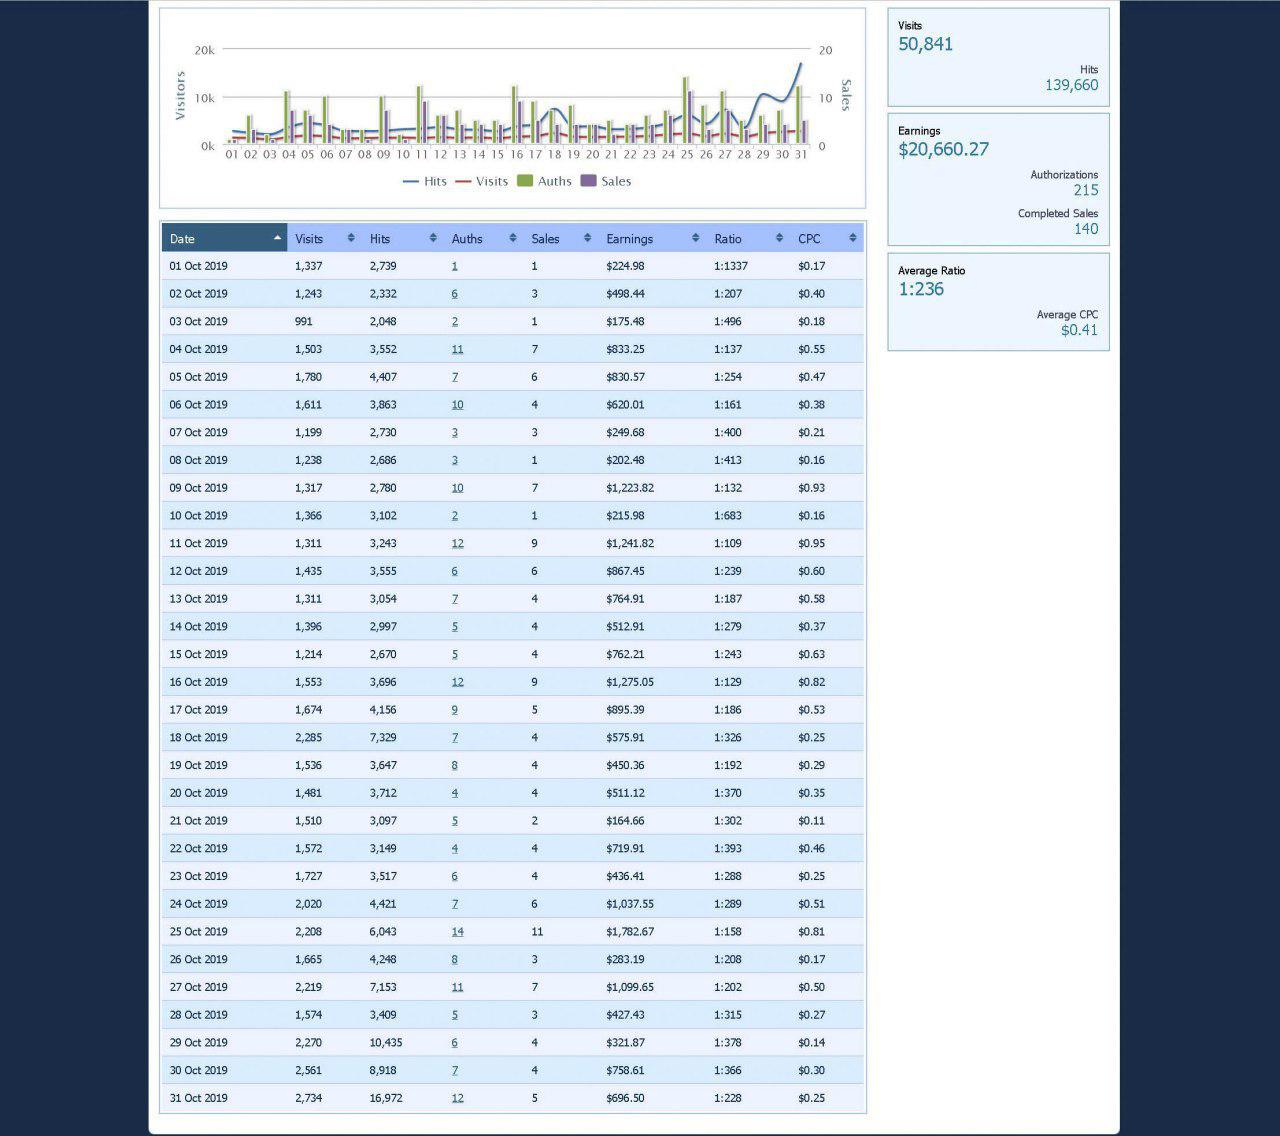Click the sort arrow in Date column header
The image size is (1280, 1136).
[277, 238]
